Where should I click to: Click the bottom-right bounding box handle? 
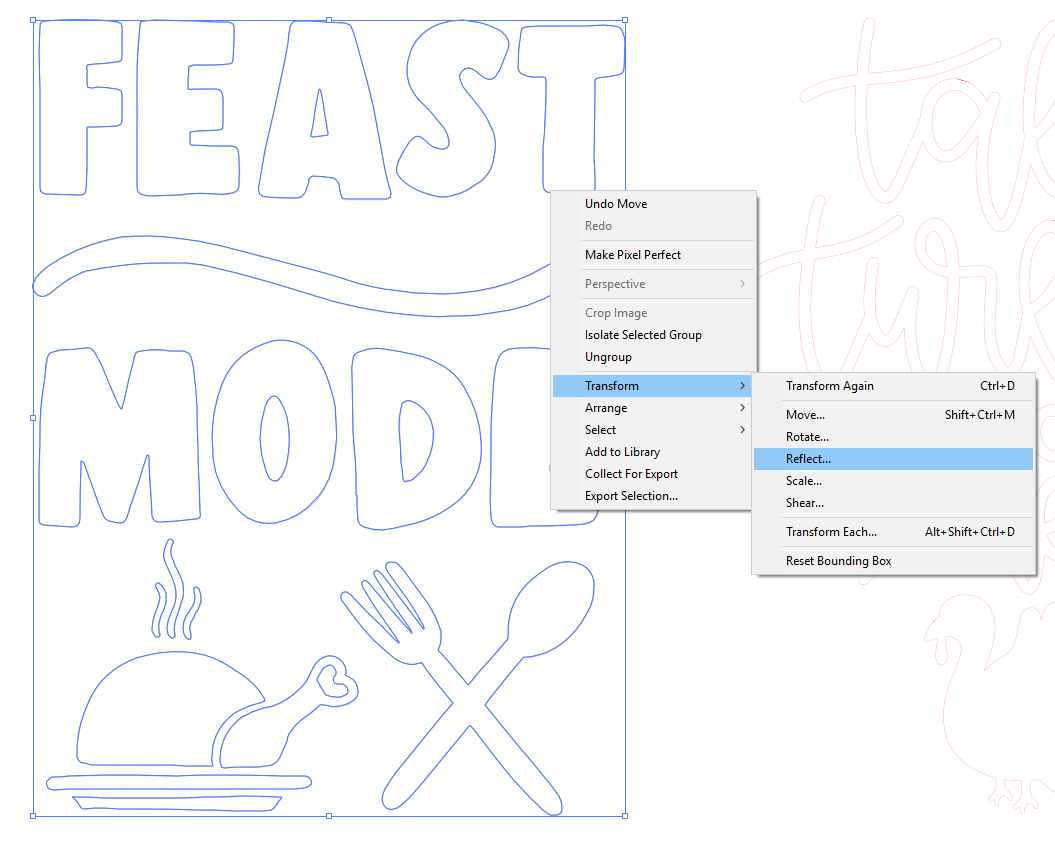(625, 816)
